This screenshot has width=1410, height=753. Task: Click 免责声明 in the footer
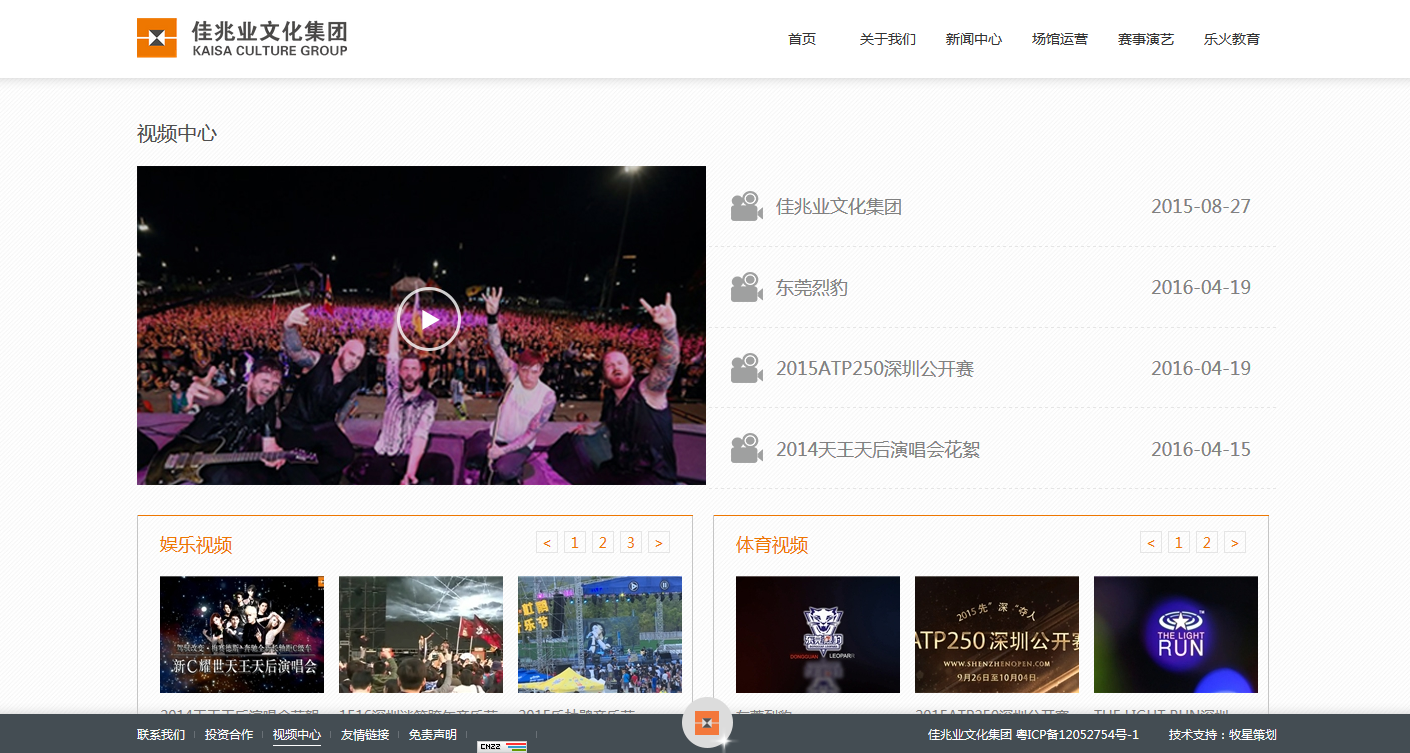433,735
